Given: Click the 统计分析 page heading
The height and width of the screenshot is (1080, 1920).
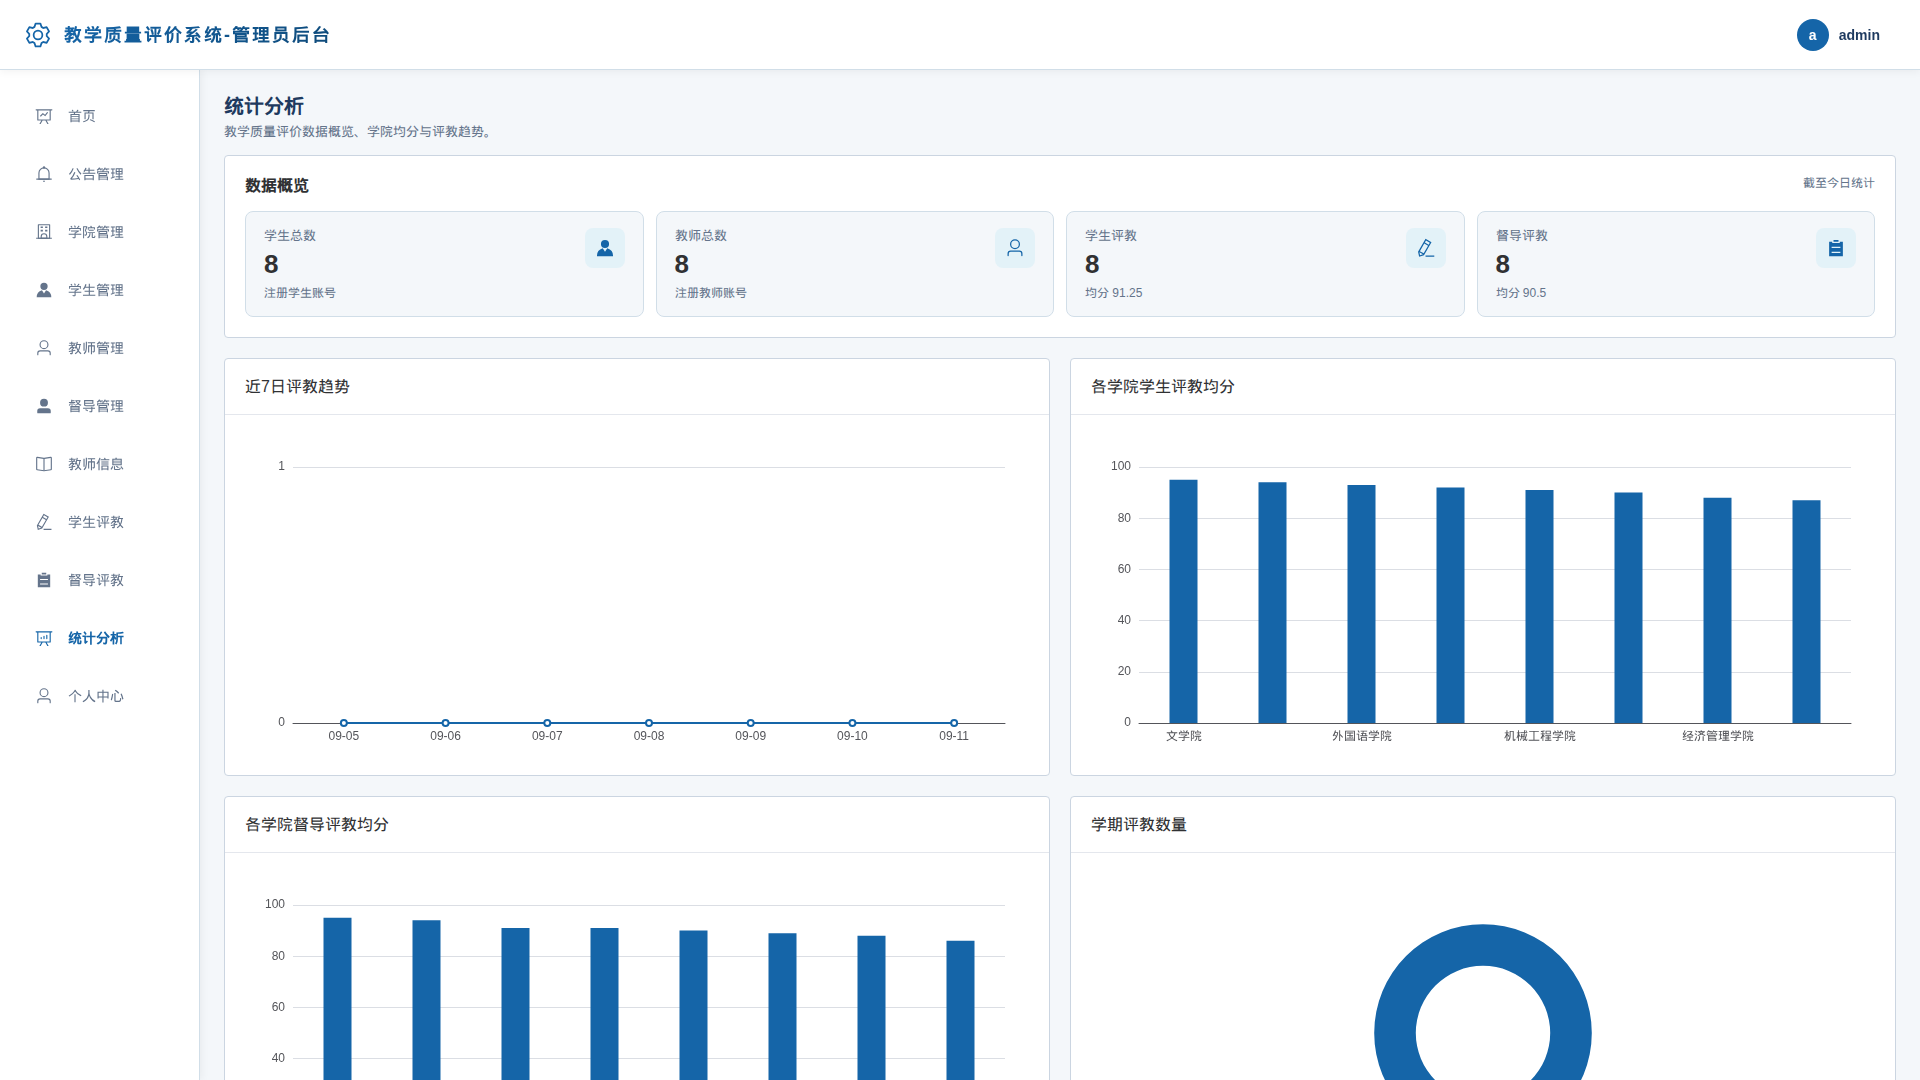Looking at the screenshot, I should tap(264, 106).
